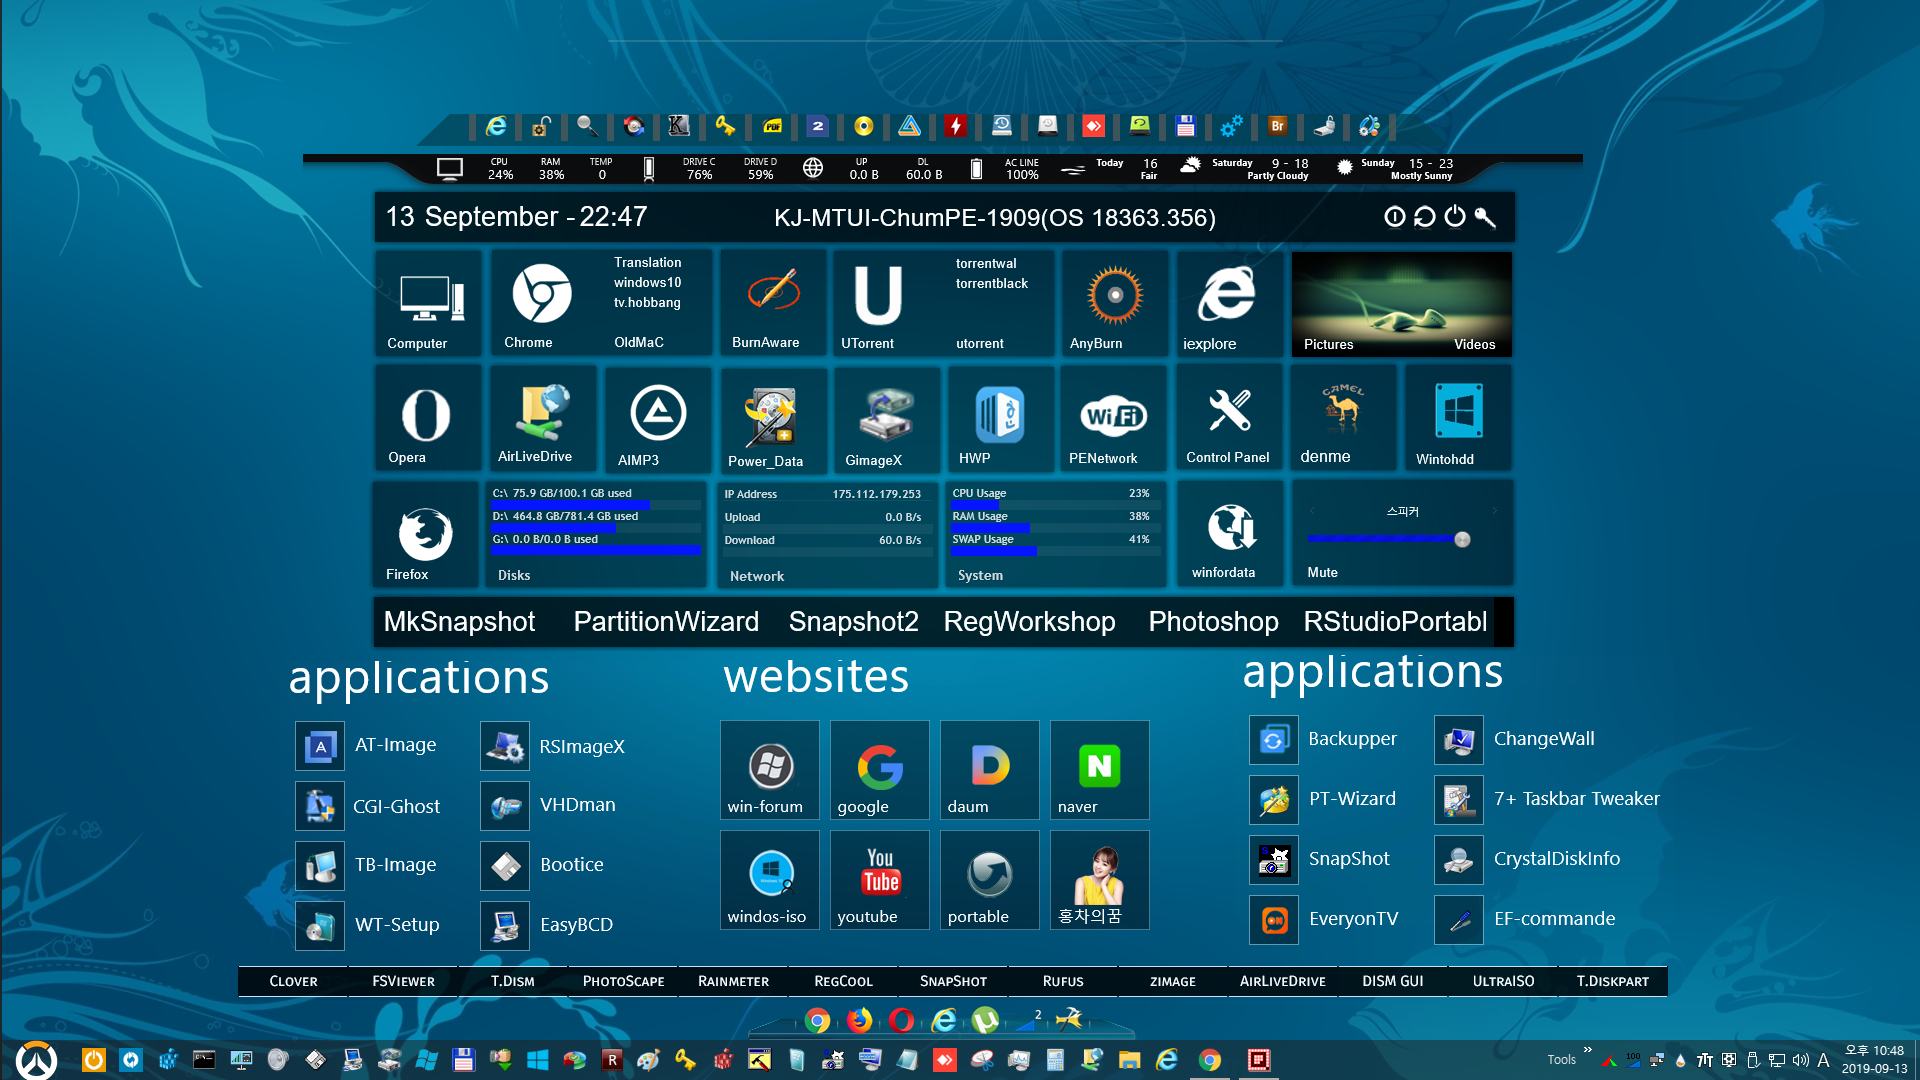Click the uTorrent icon in the mini dock

pyautogui.click(x=985, y=1020)
